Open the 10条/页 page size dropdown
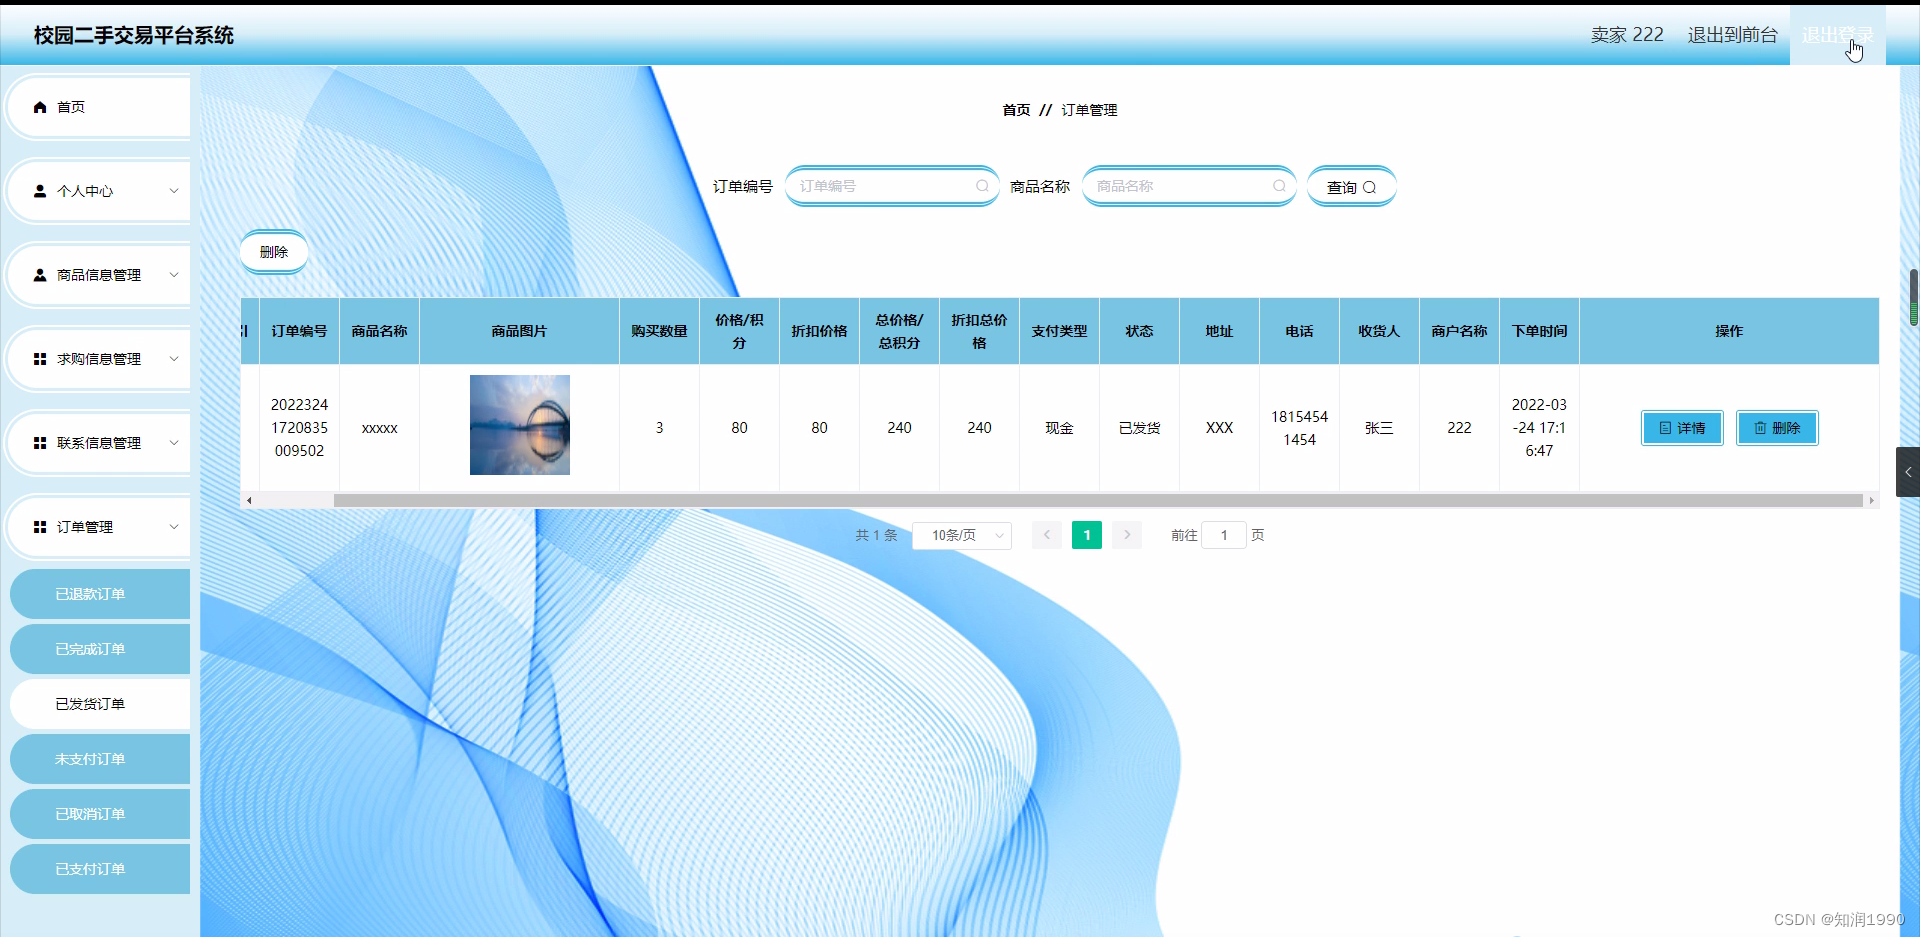1920x937 pixels. click(961, 535)
